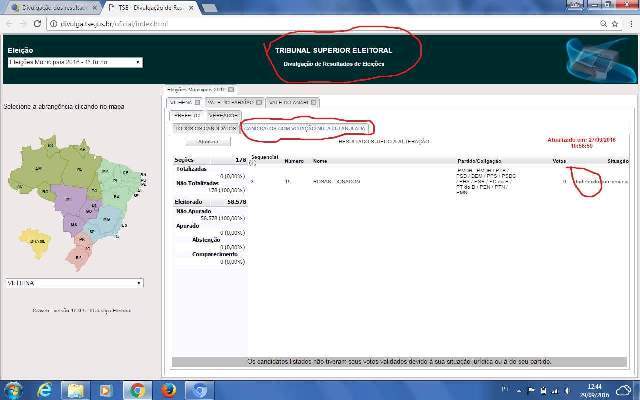The height and width of the screenshot is (400, 640).
Task: Sort by Partido/Coligação column header
Action: pos(479,161)
